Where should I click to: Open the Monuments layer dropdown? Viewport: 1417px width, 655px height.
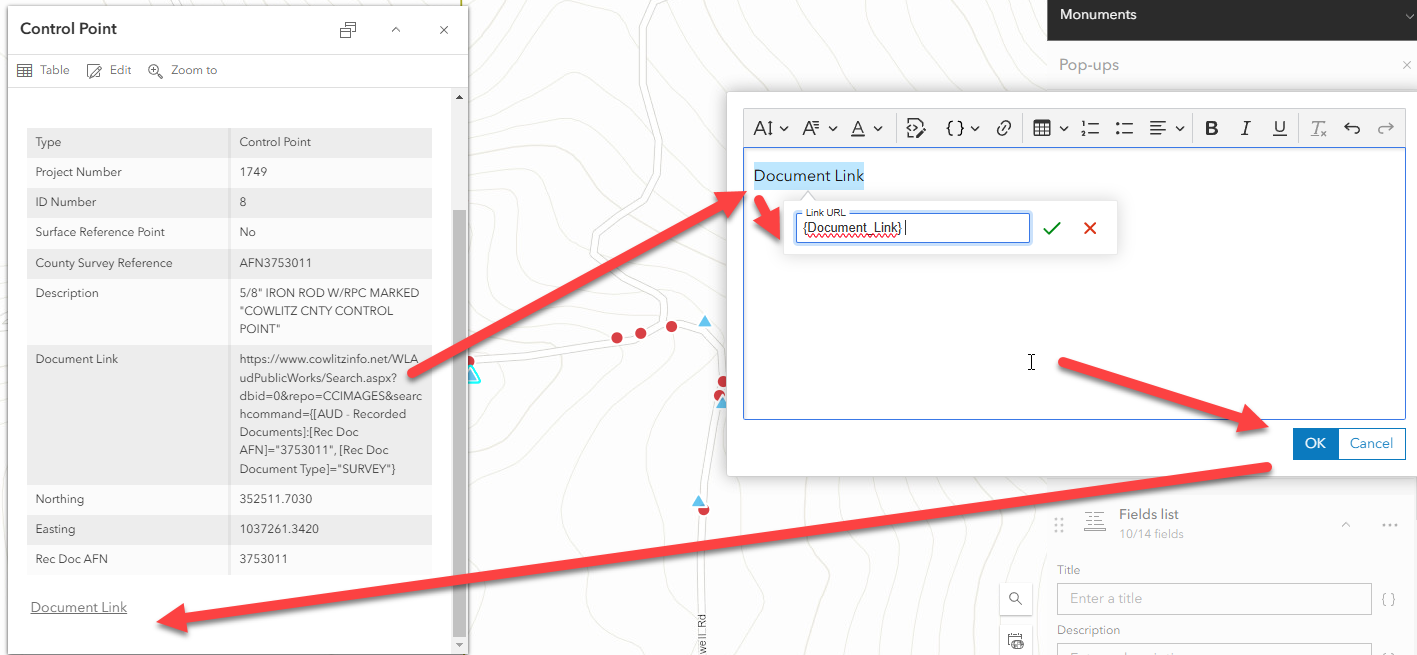click(x=1408, y=14)
